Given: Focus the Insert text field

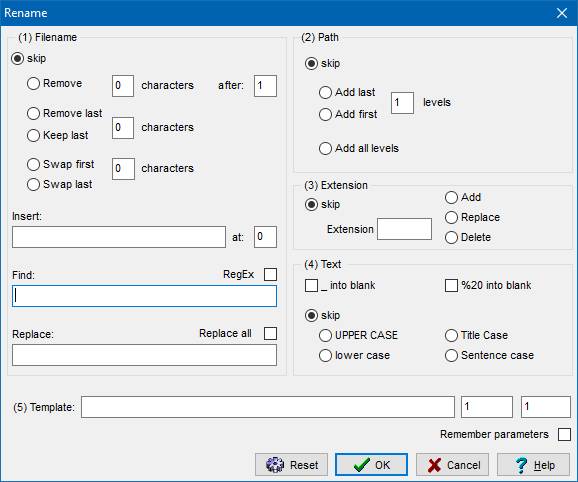Looking at the screenshot, I should (119, 237).
